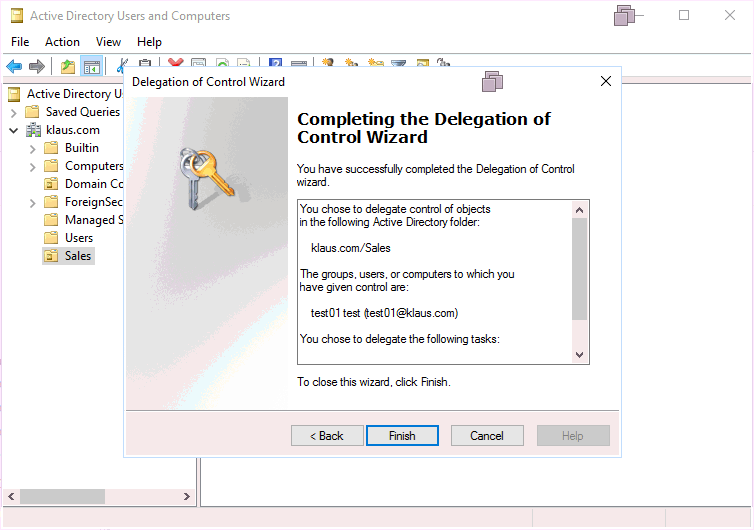This screenshot has height=530, width=754.
Task: Click the Back button in wizard
Action: pos(327,436)
